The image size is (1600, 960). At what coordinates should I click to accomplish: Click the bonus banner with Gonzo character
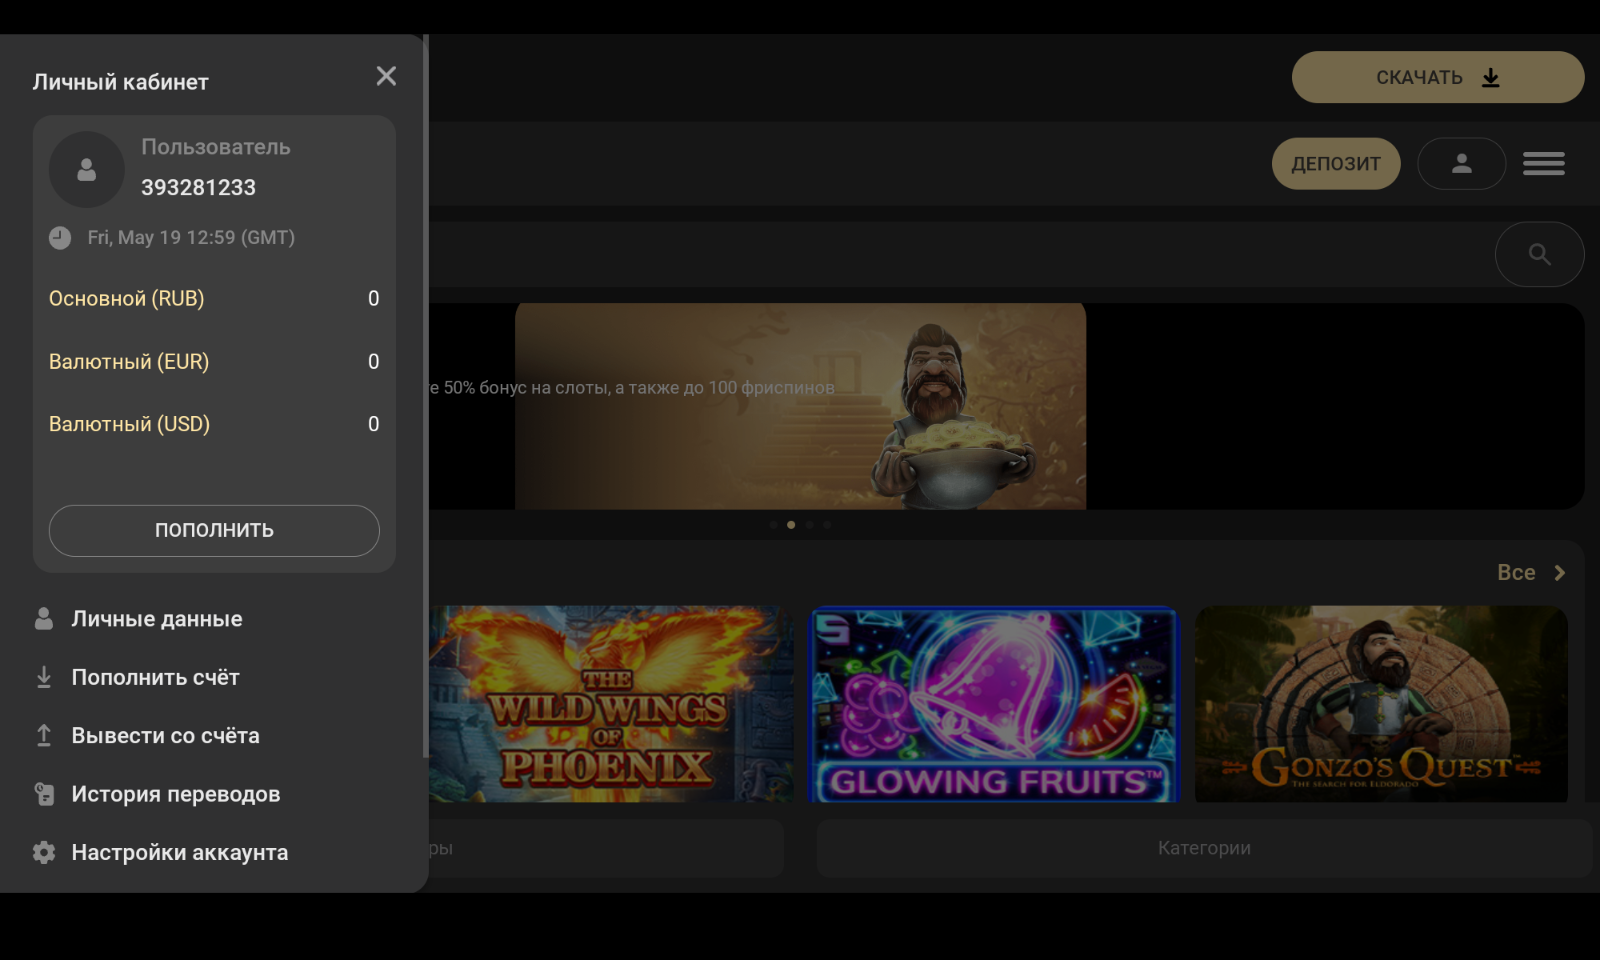coord(800,406)
